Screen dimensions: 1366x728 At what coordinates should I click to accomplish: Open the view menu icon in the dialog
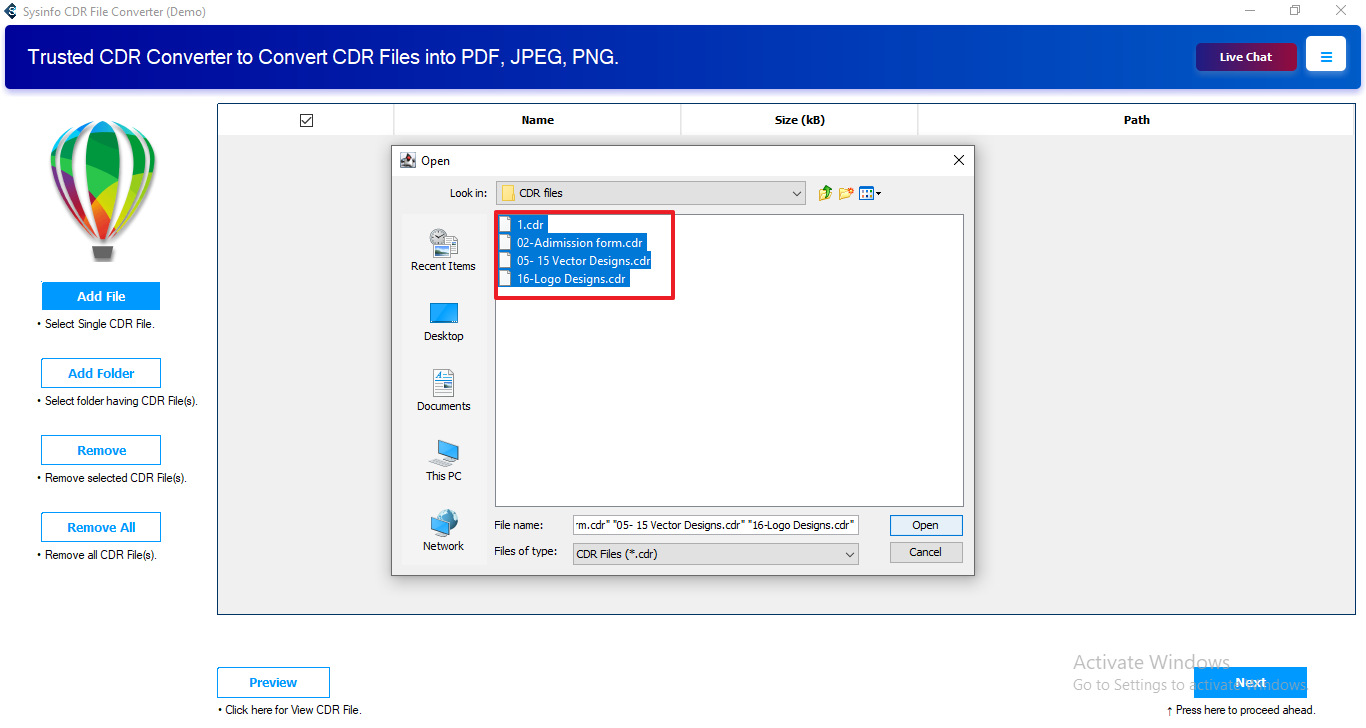869,193
